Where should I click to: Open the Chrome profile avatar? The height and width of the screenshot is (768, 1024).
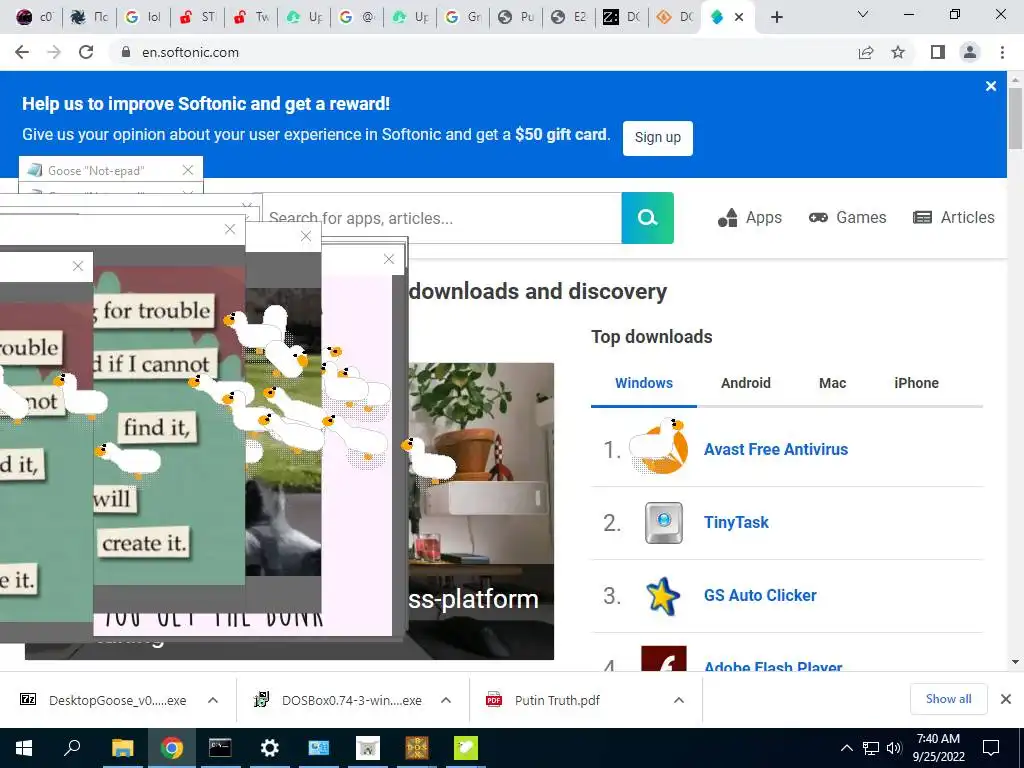tap(970, 52)
